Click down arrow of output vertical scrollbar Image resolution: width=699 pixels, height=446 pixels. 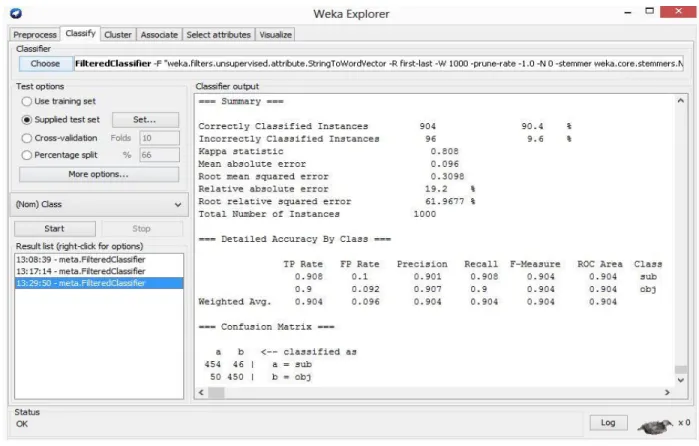[x=680, y=380]
